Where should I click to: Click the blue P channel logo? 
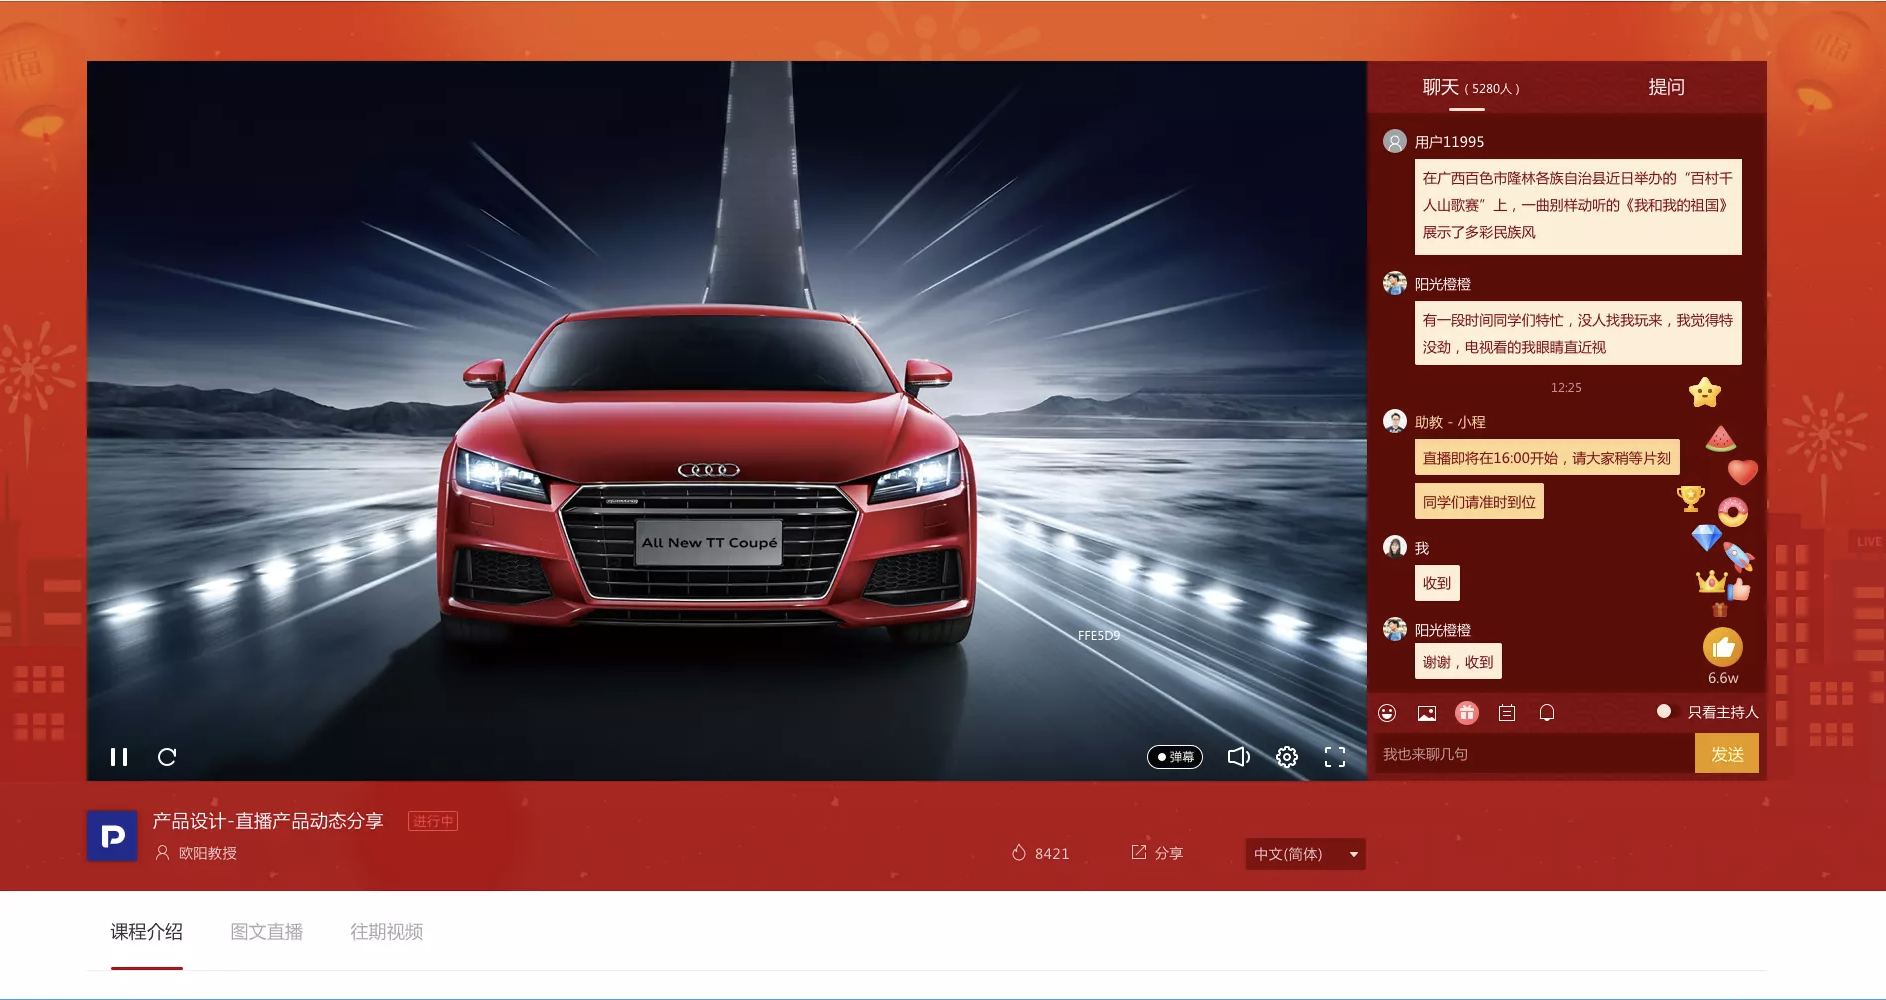click(x=112, y=836)
